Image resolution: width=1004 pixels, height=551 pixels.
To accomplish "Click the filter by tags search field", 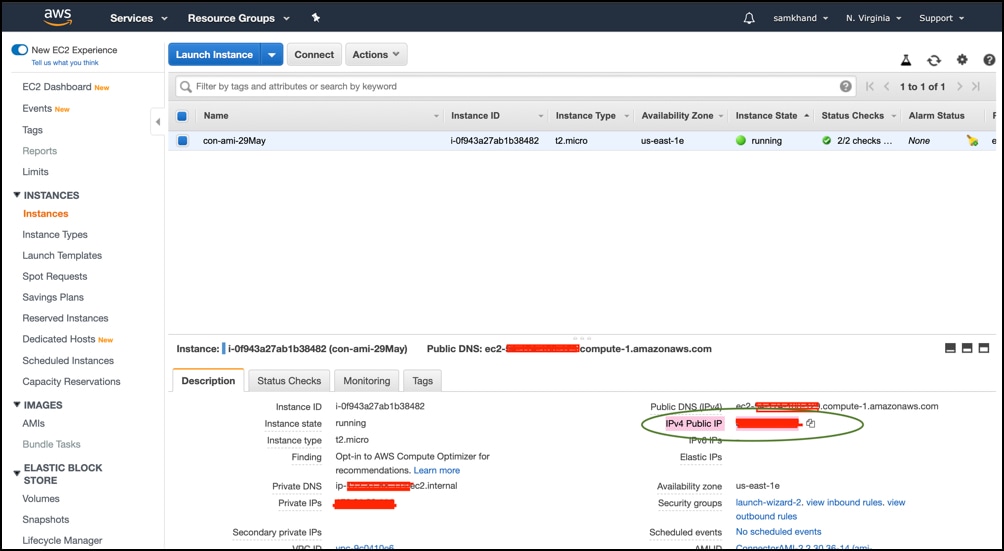I will 510,87.
